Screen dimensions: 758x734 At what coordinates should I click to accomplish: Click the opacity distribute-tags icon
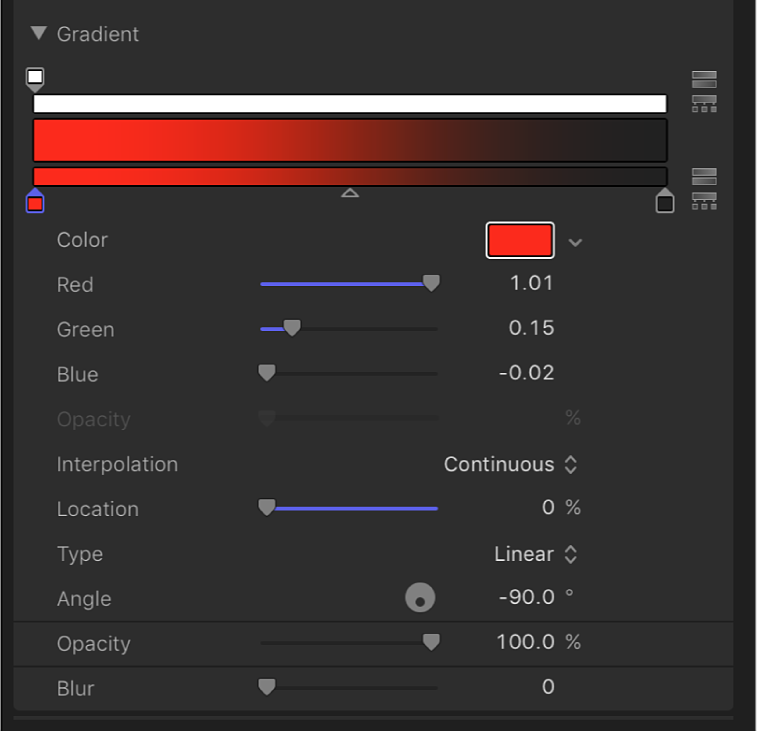(704, 103)
